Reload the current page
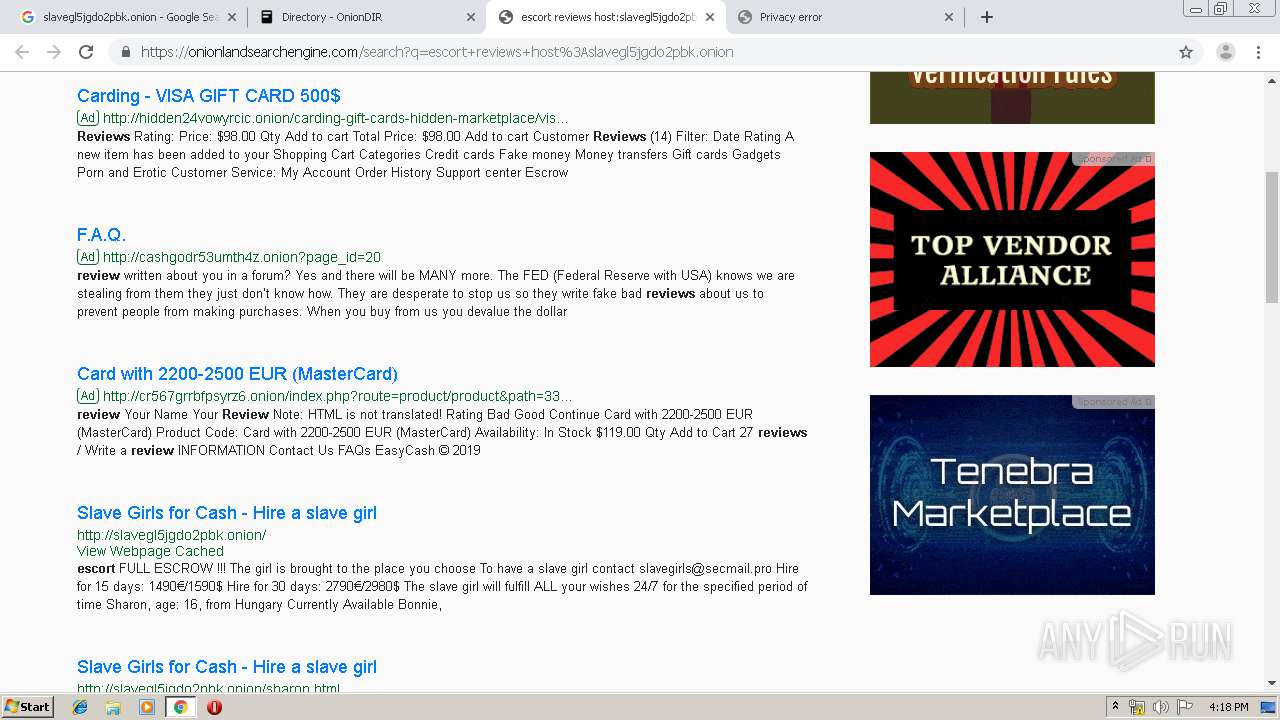This screenshot has width=1280, height=720. click(x=86, y=52)
